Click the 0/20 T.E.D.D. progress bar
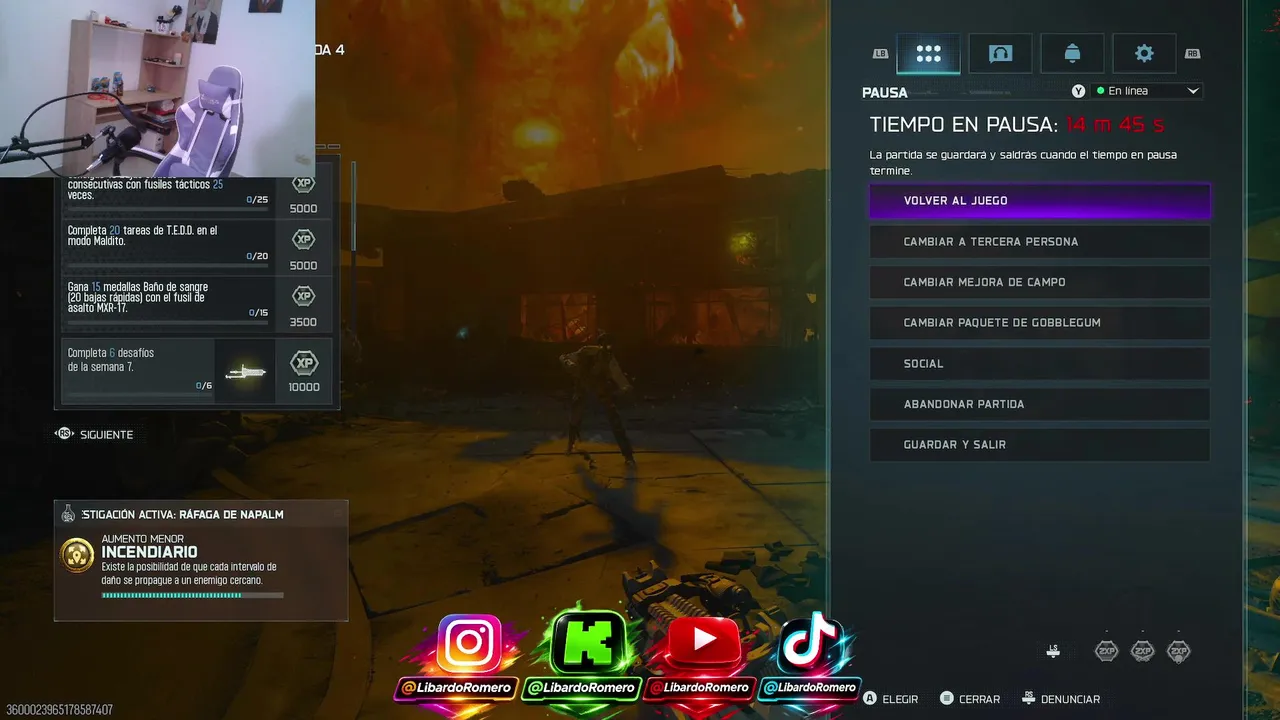Screen dimensions: 1280x720 tap(168, 265)
